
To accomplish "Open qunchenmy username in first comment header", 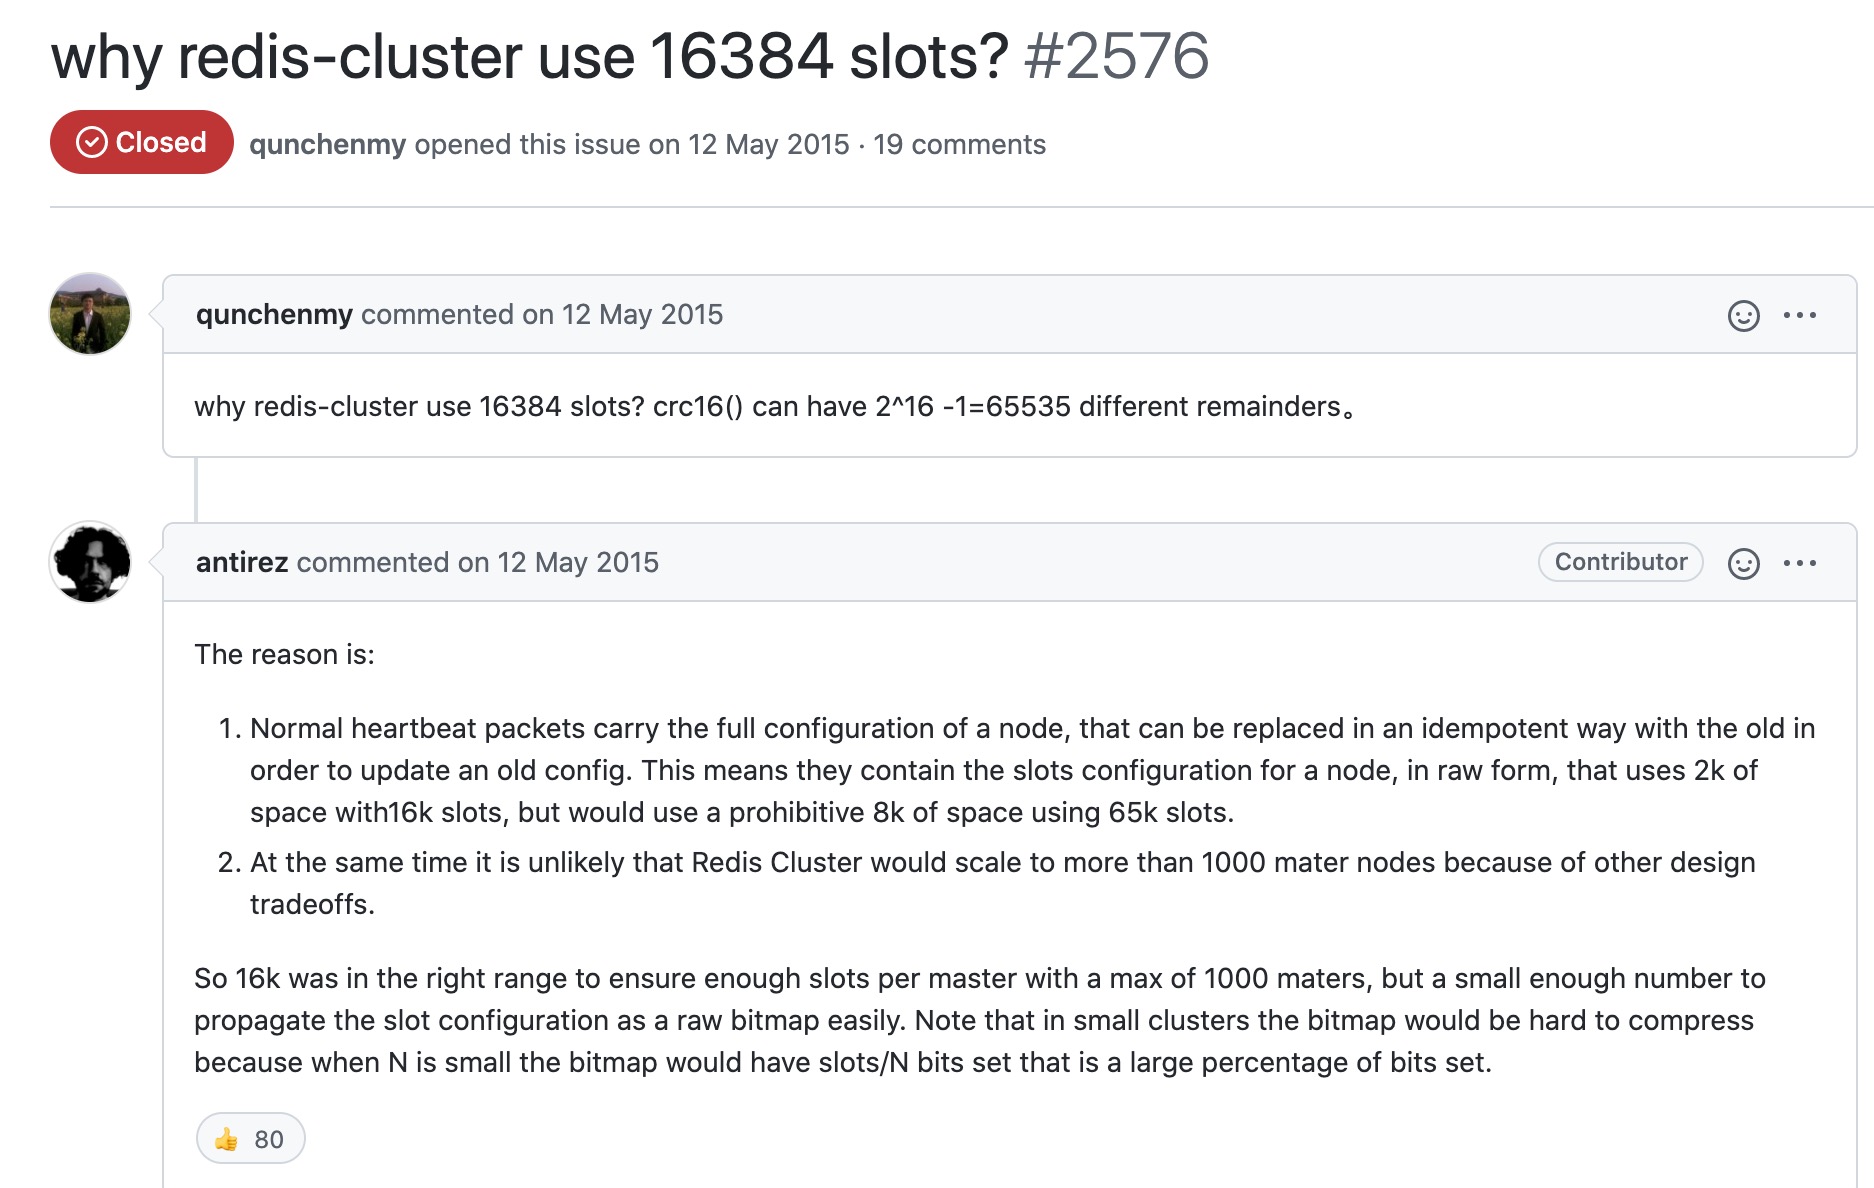I will (x=274, y=314).
